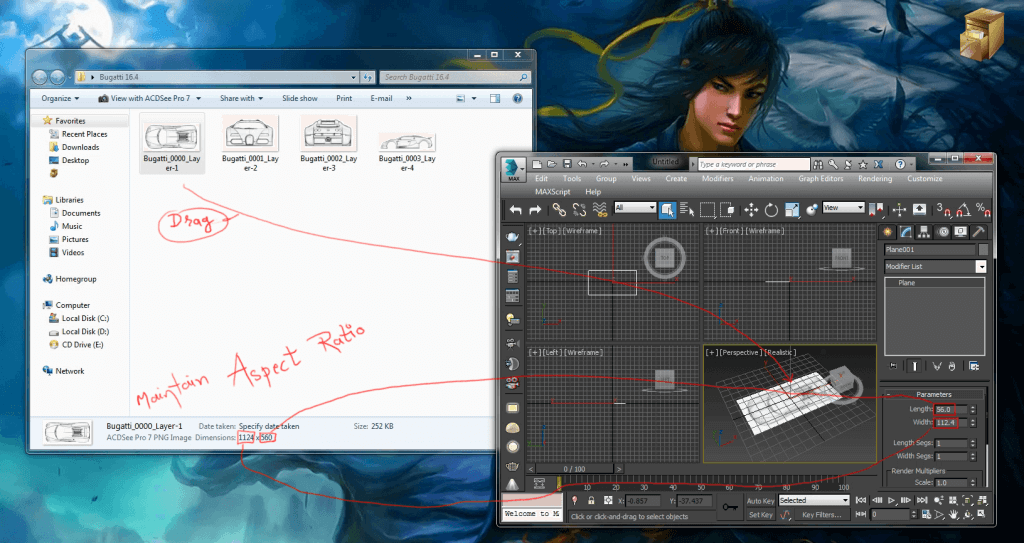Toggle Auto Key animation mode
This screenshot has height=543, width=1024.
pos(760,500)
